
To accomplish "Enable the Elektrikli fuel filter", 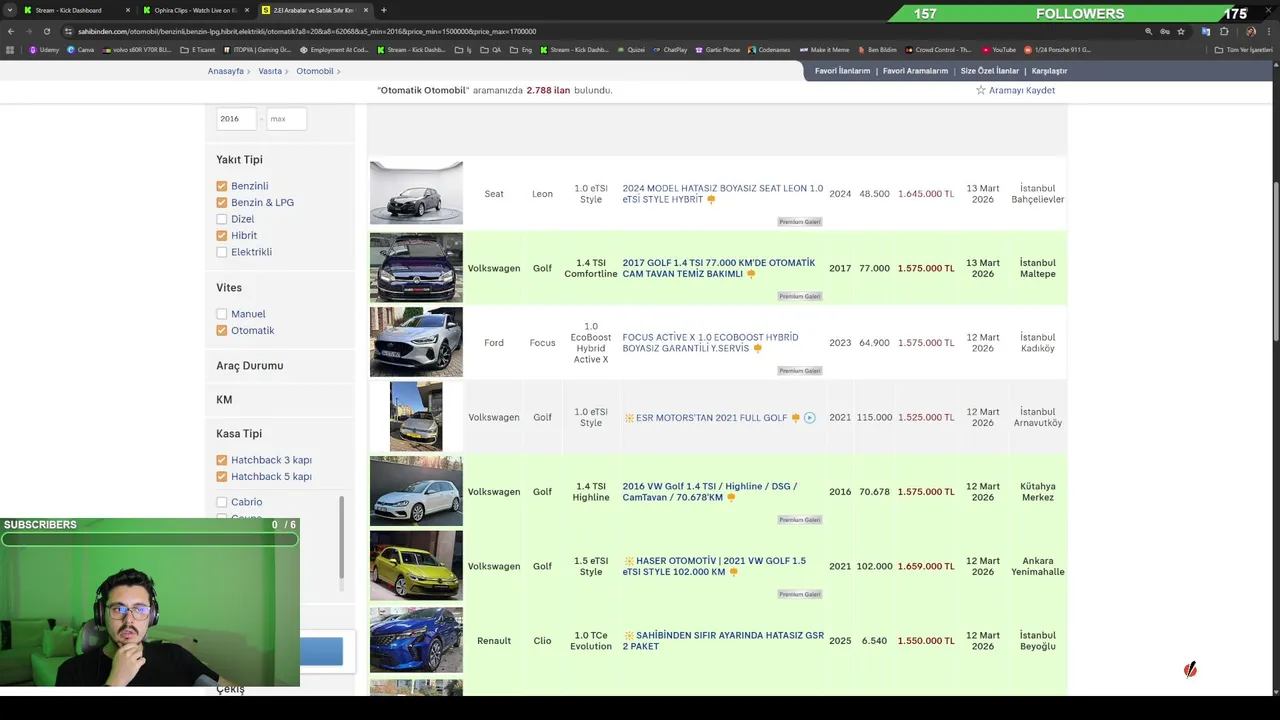I will pos(221,252).
